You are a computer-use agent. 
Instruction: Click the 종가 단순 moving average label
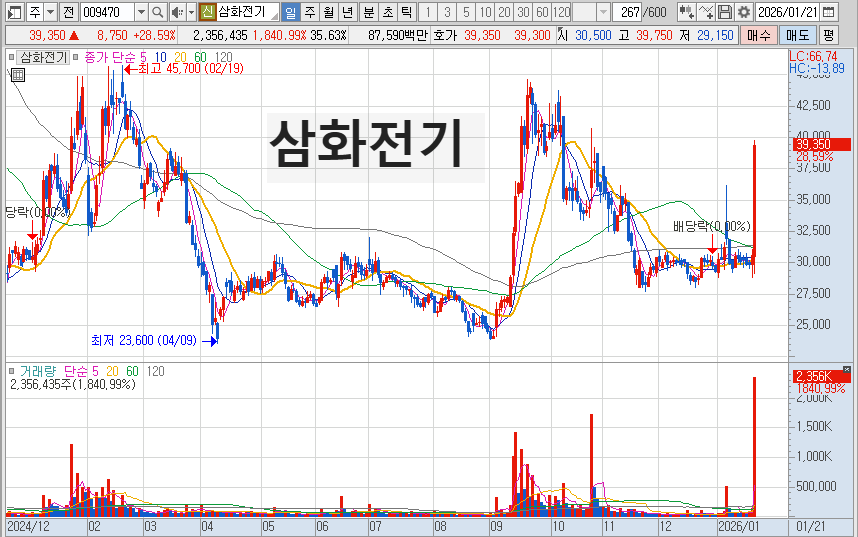tap(110, 57)
